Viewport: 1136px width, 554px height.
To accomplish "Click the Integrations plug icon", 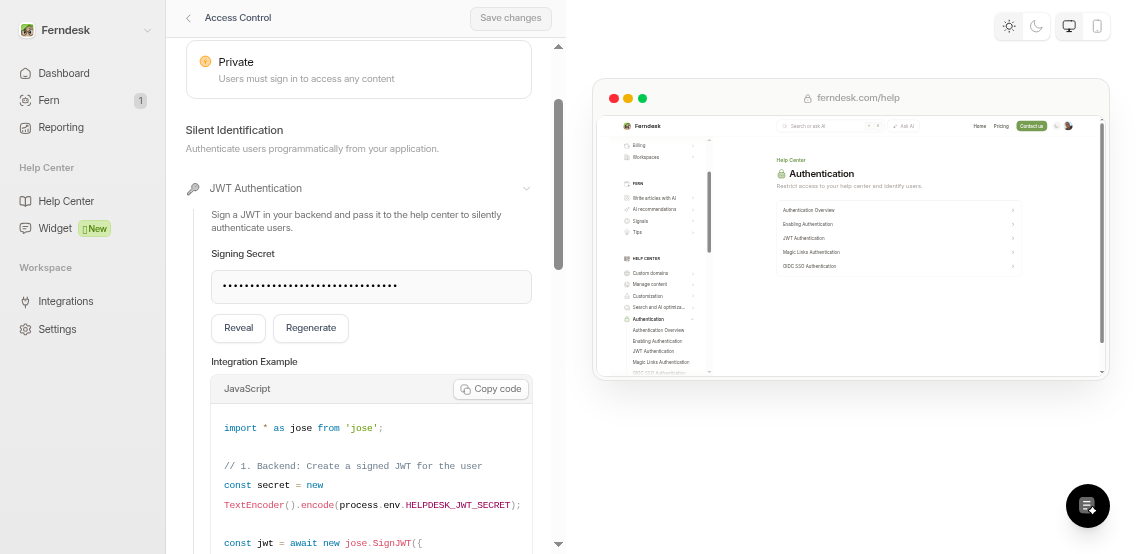I will (25, 302).
